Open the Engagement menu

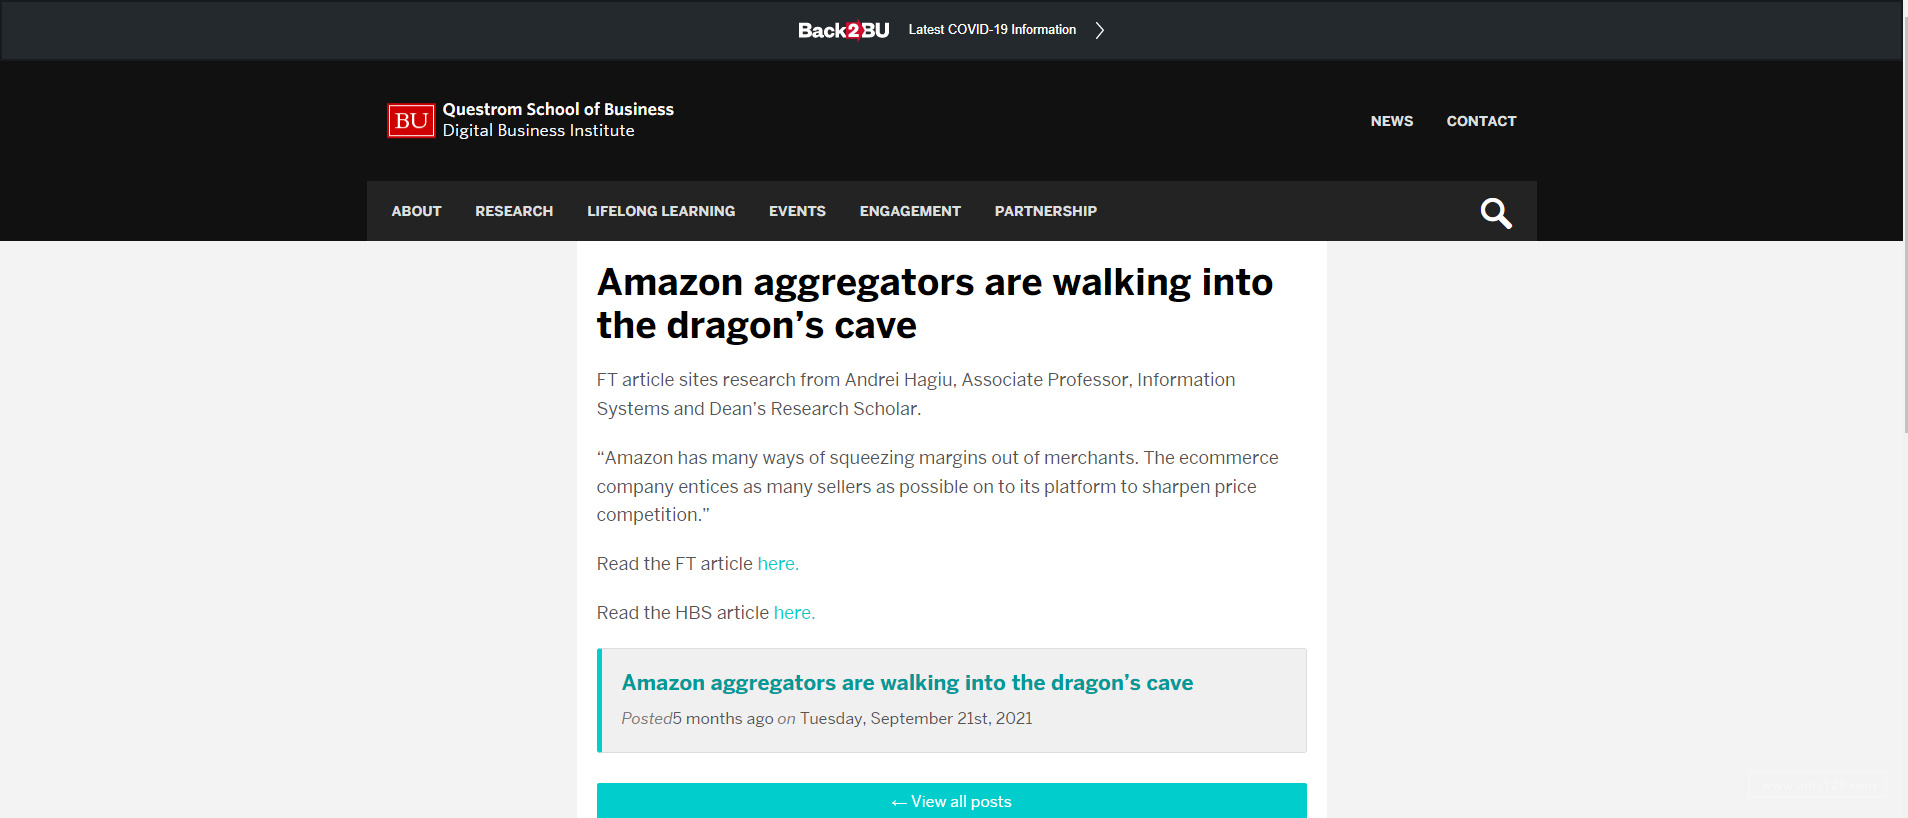pos(910,211)
